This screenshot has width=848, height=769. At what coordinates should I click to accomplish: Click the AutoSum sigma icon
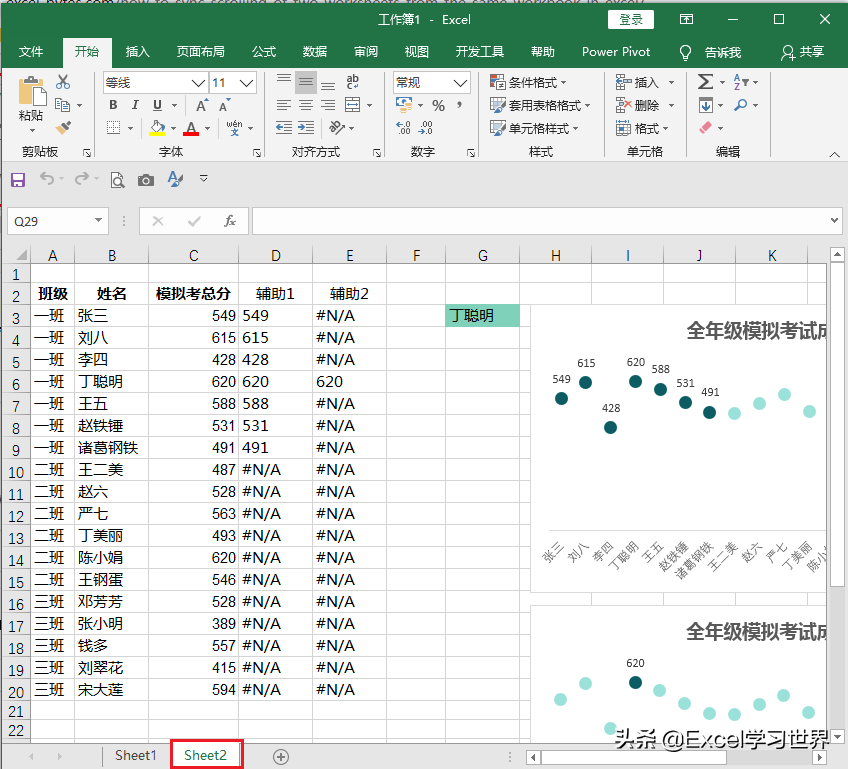point(705,82)
